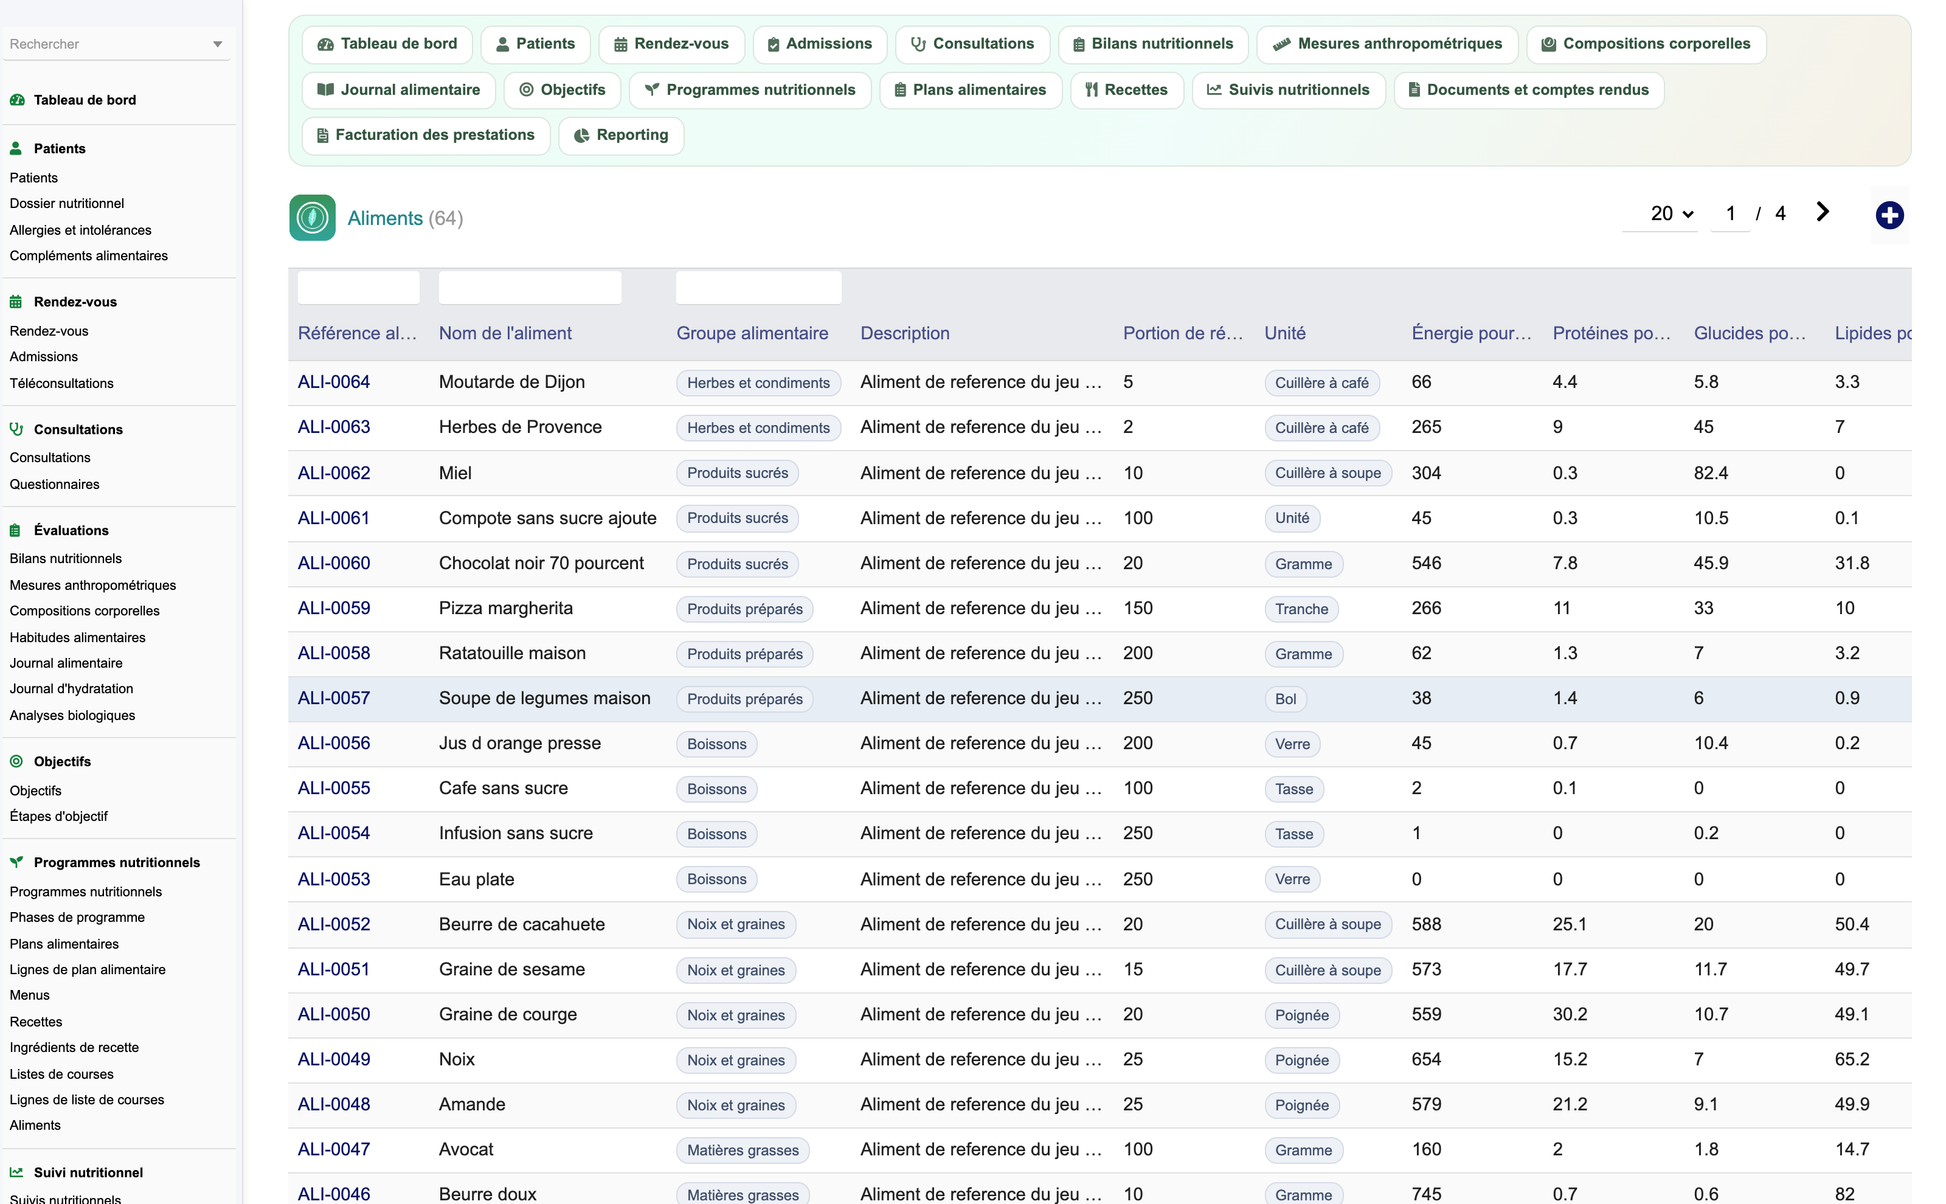Sort by Groupe alimentaire column header
This screenshot has height=1204, width=1946.
752,333
